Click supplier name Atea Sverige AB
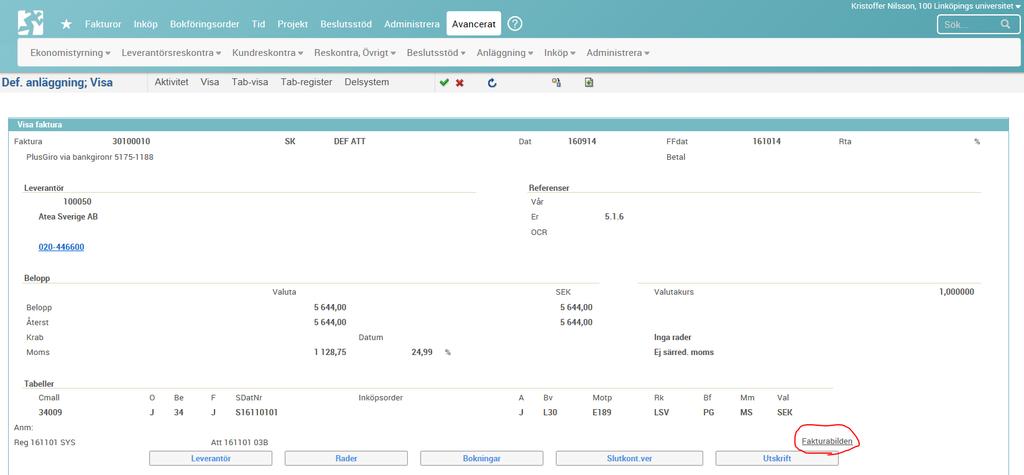Viewport: 1024px width, 475px height. (x=69, y=217)
